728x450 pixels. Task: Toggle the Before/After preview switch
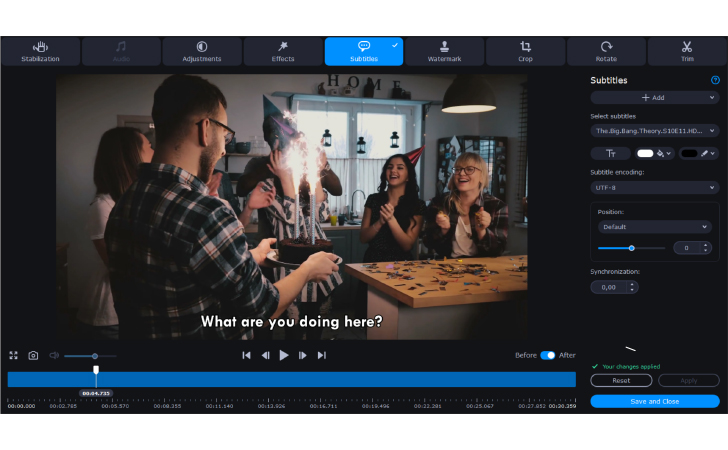[548, 355]
